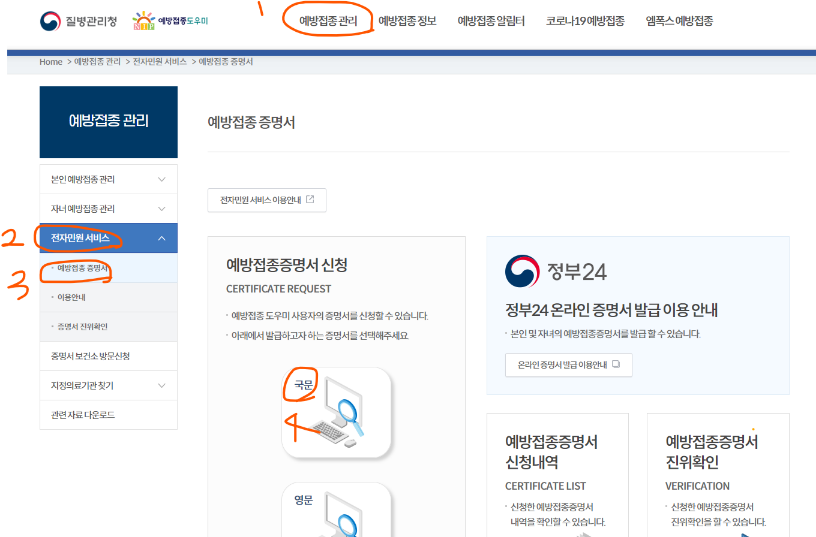Image resolution: width=816 pixels, height=537 pixels.
Task: Select the 국문 certificate request icon
Action: (x=336, y=413)
